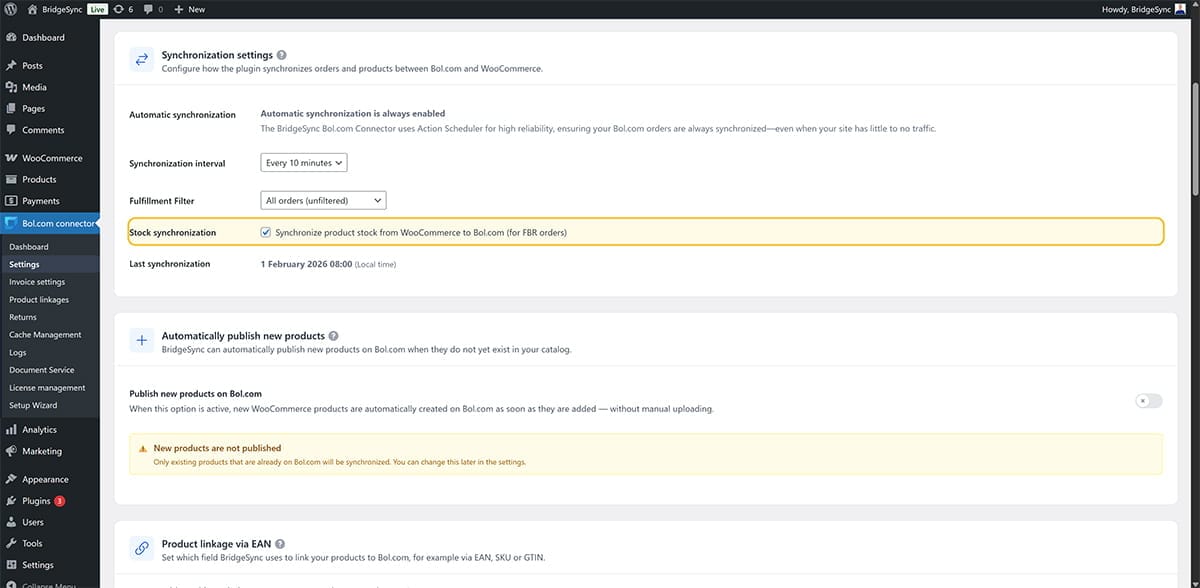This screenshot has width=1200, height=588.
Task: Go to Cache Management
Action: point(44,334)
